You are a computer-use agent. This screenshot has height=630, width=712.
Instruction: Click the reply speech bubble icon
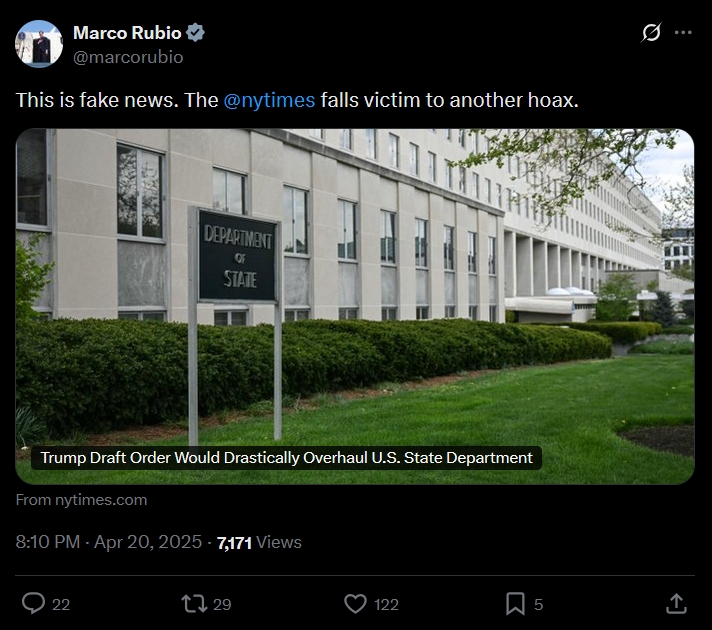click(34, 603)
